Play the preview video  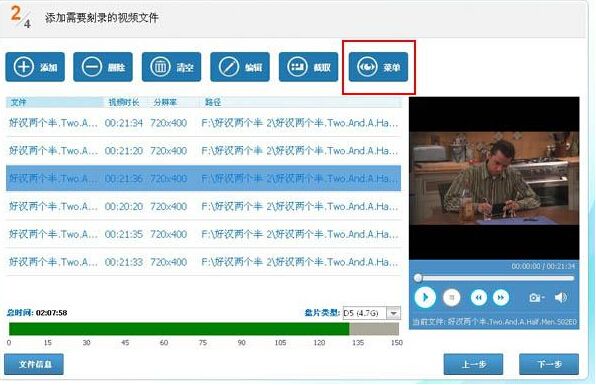click(x=425, y=297)
